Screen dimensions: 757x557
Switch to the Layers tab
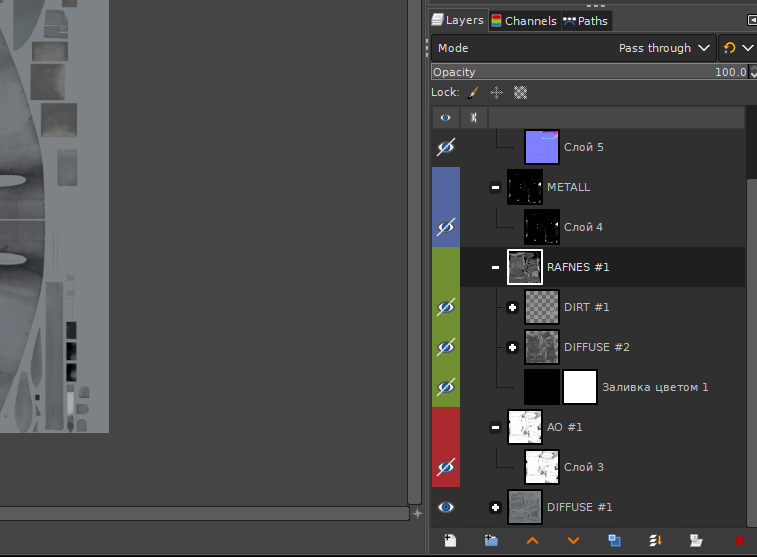(x=458, y=20)
